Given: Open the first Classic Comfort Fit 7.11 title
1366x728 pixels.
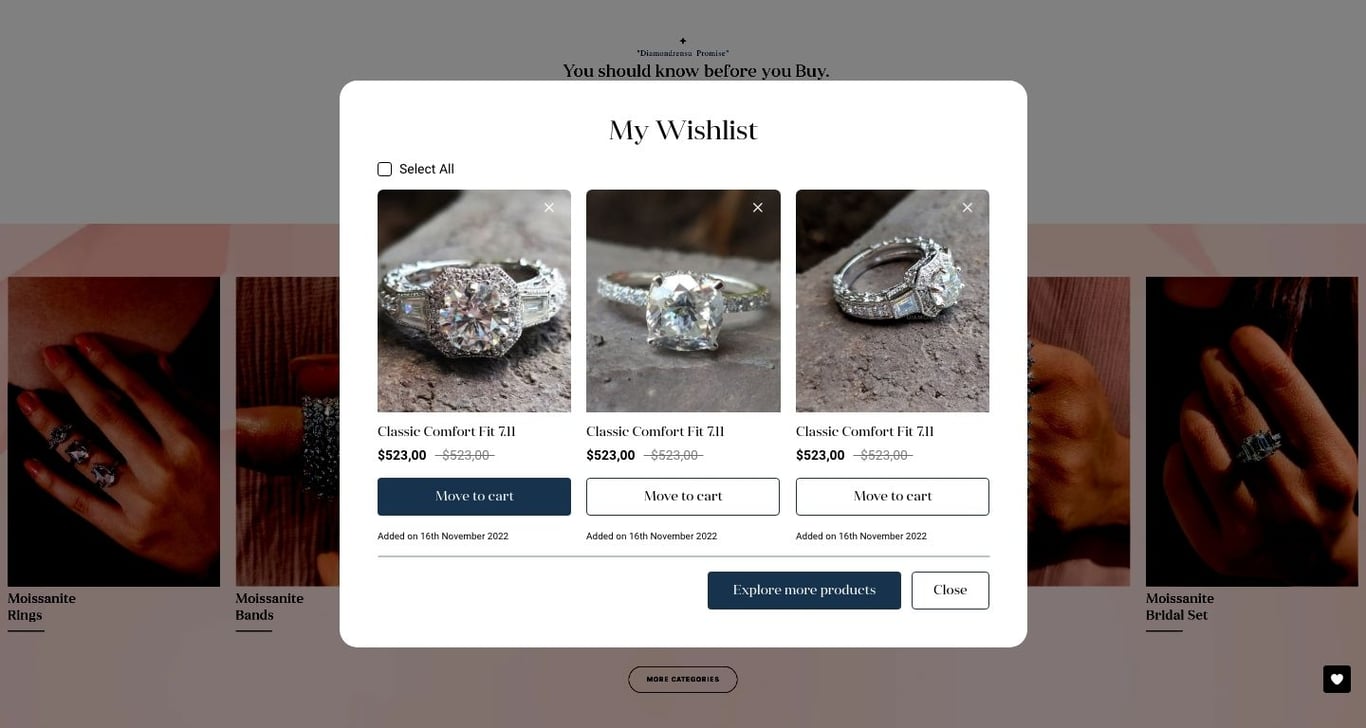Looking at the screenshot, I should 446,432.
